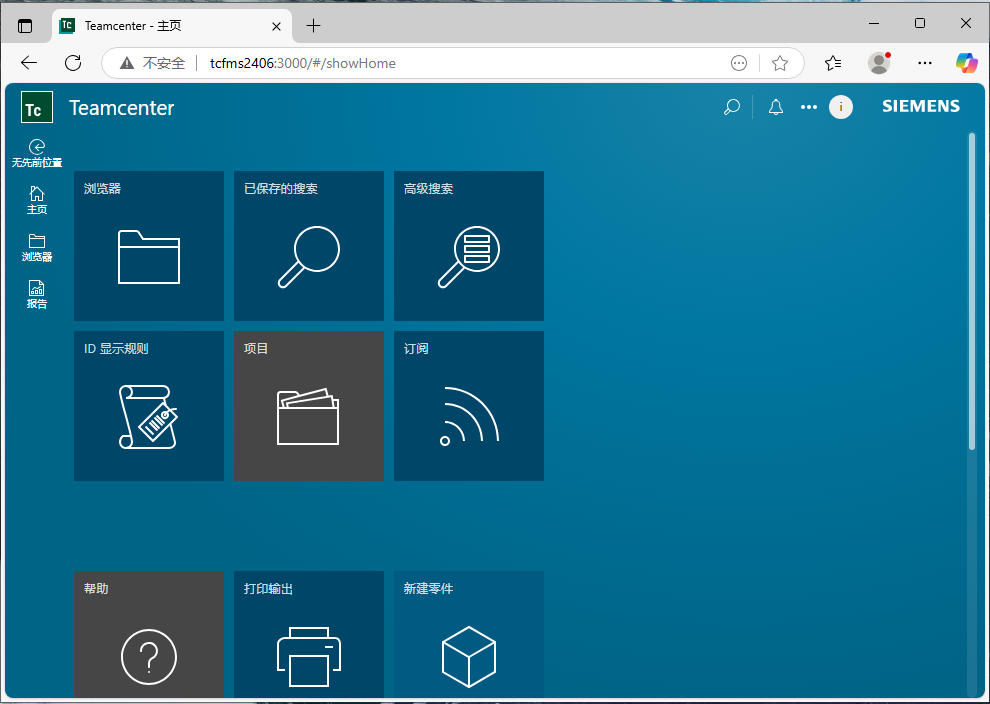Open the 订阅 tile
This screenshot has width=990, height=704.
tap(468, 405)
